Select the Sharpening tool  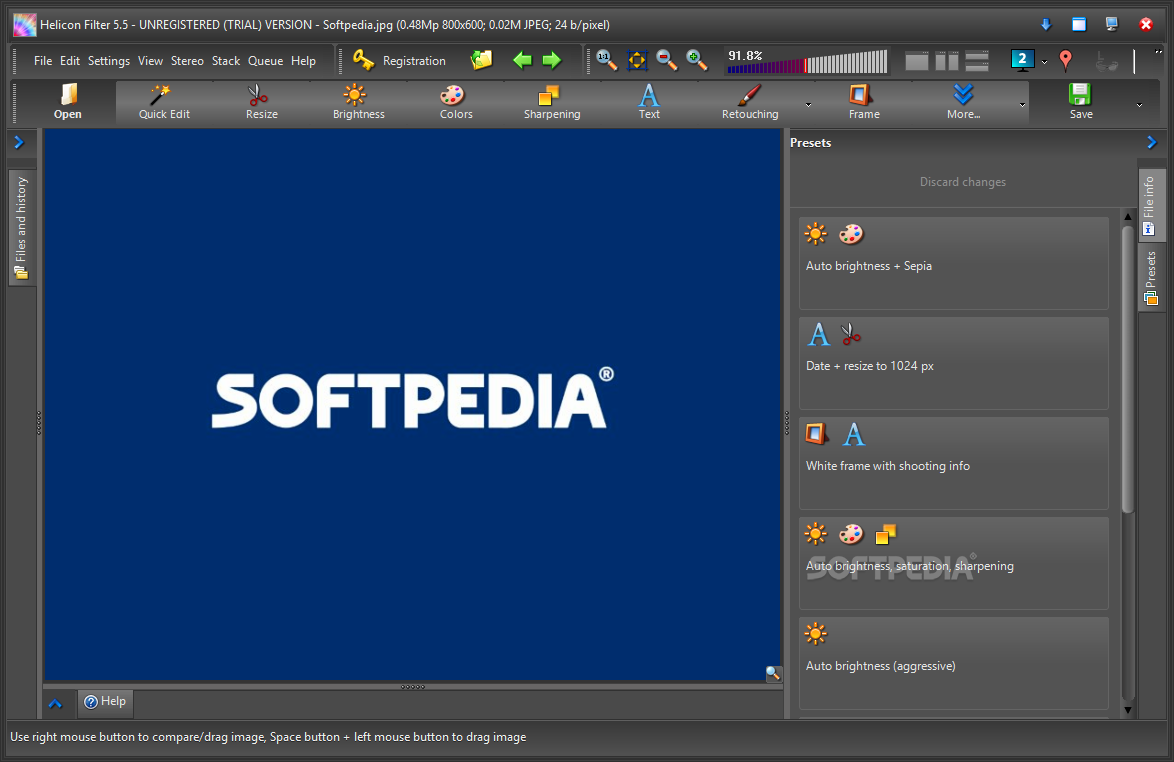click(551, 102)
